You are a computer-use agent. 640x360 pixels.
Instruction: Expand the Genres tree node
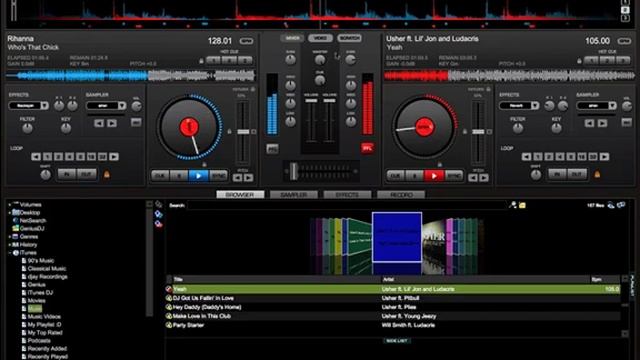click(10, 237)
